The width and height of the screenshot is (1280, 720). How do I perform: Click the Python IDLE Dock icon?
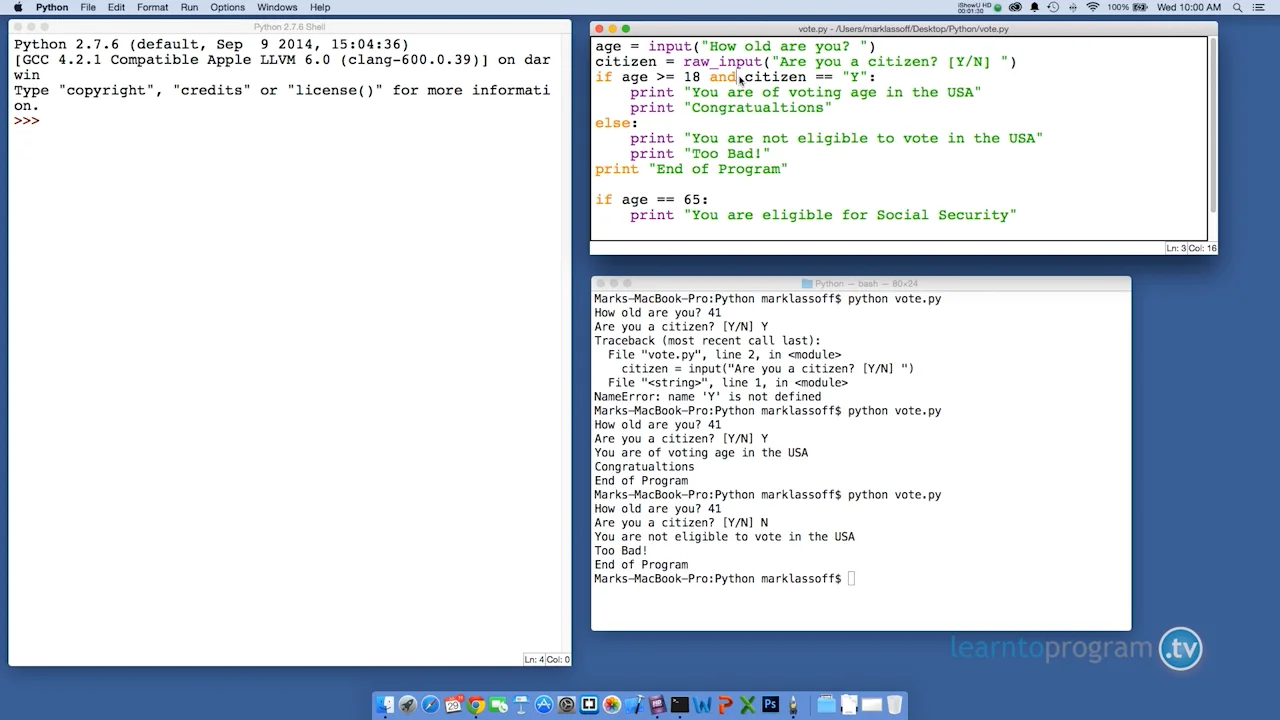click(793, 705)
